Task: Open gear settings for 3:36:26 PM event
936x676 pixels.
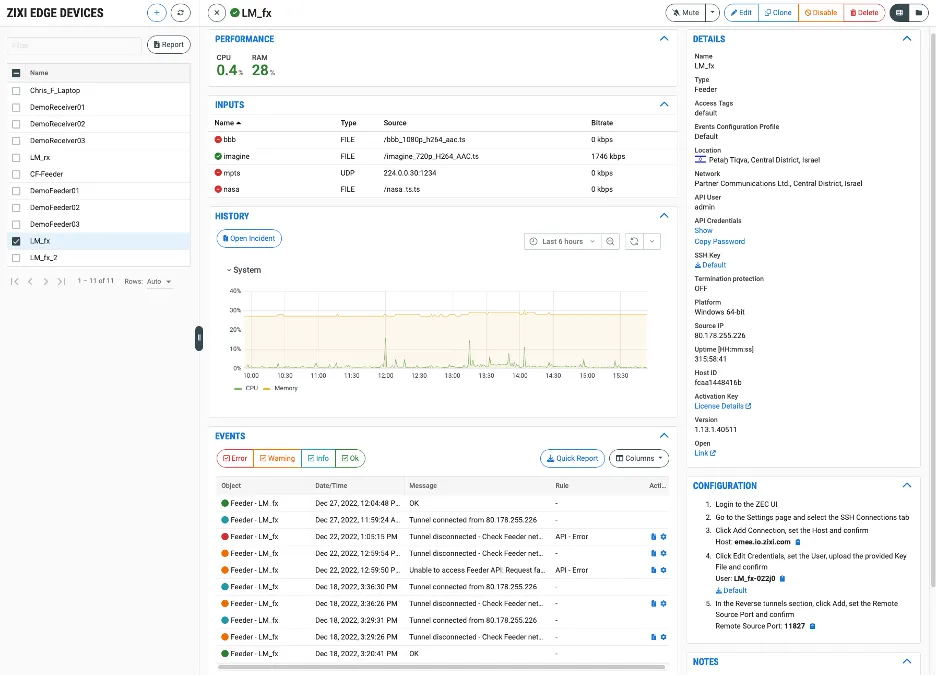Action: click(663, 604)
